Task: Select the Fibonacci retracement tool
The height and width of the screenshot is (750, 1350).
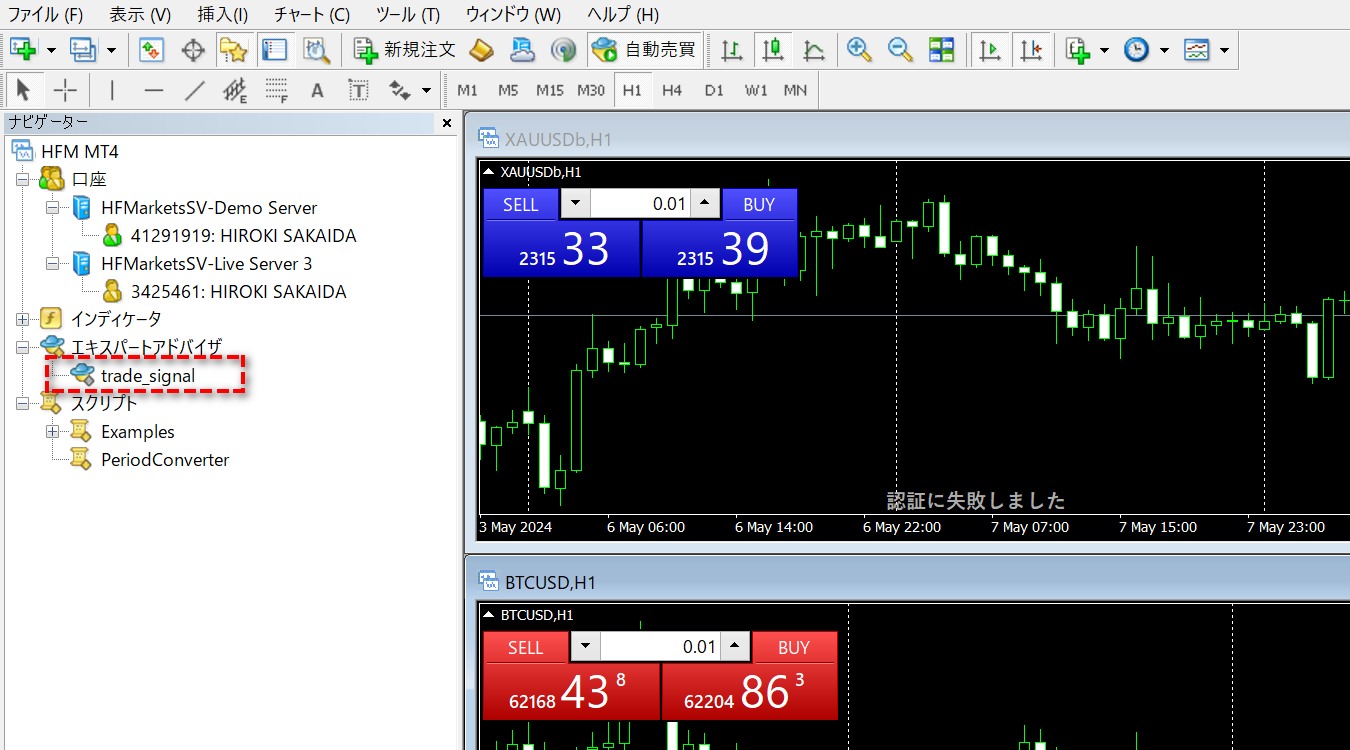Action: pos(277,90)
